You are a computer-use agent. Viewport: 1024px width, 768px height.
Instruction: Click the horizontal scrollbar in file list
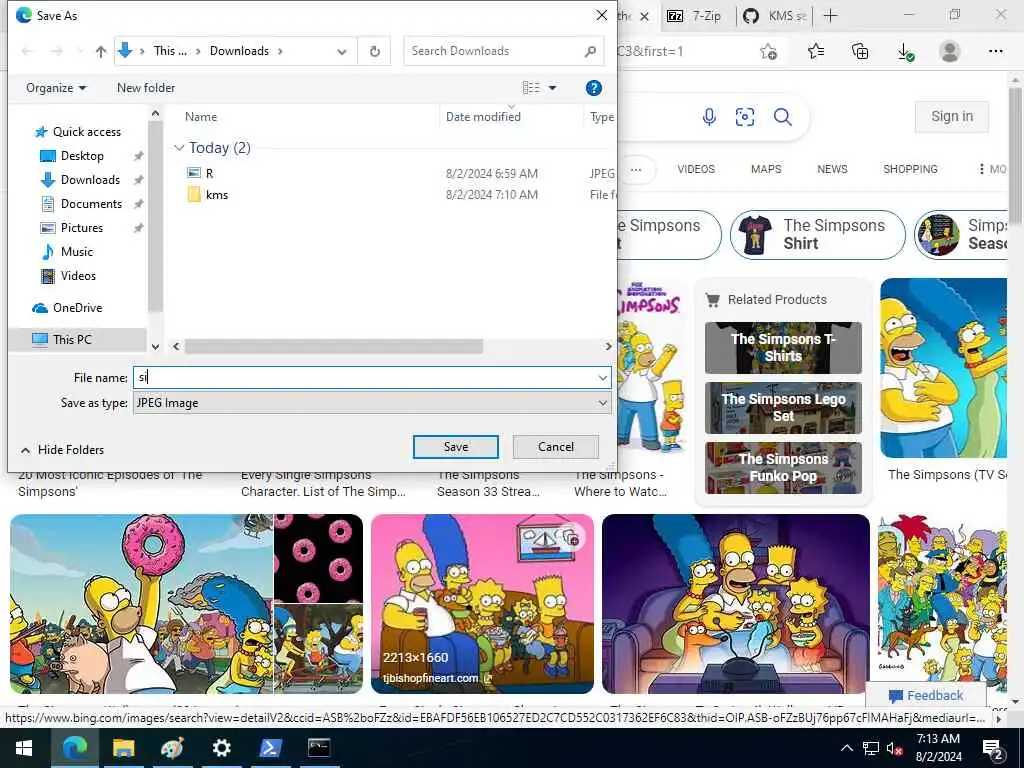pyautogui.click(x=333, y=346)
